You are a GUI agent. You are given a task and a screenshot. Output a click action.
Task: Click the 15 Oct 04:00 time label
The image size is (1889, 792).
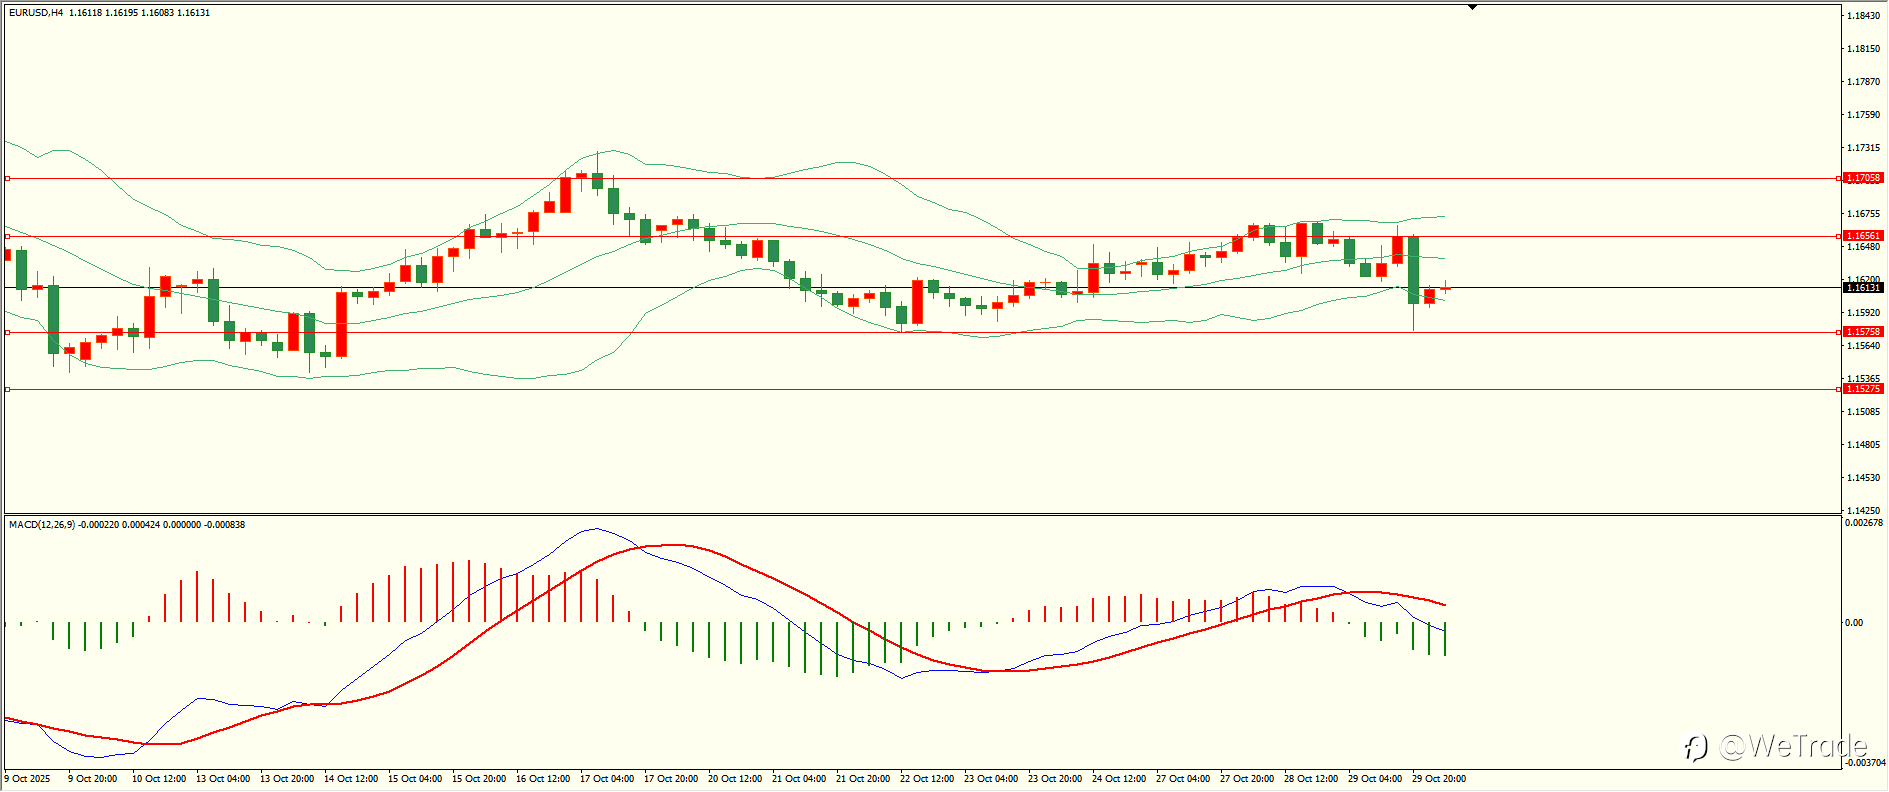pos(415,779)
